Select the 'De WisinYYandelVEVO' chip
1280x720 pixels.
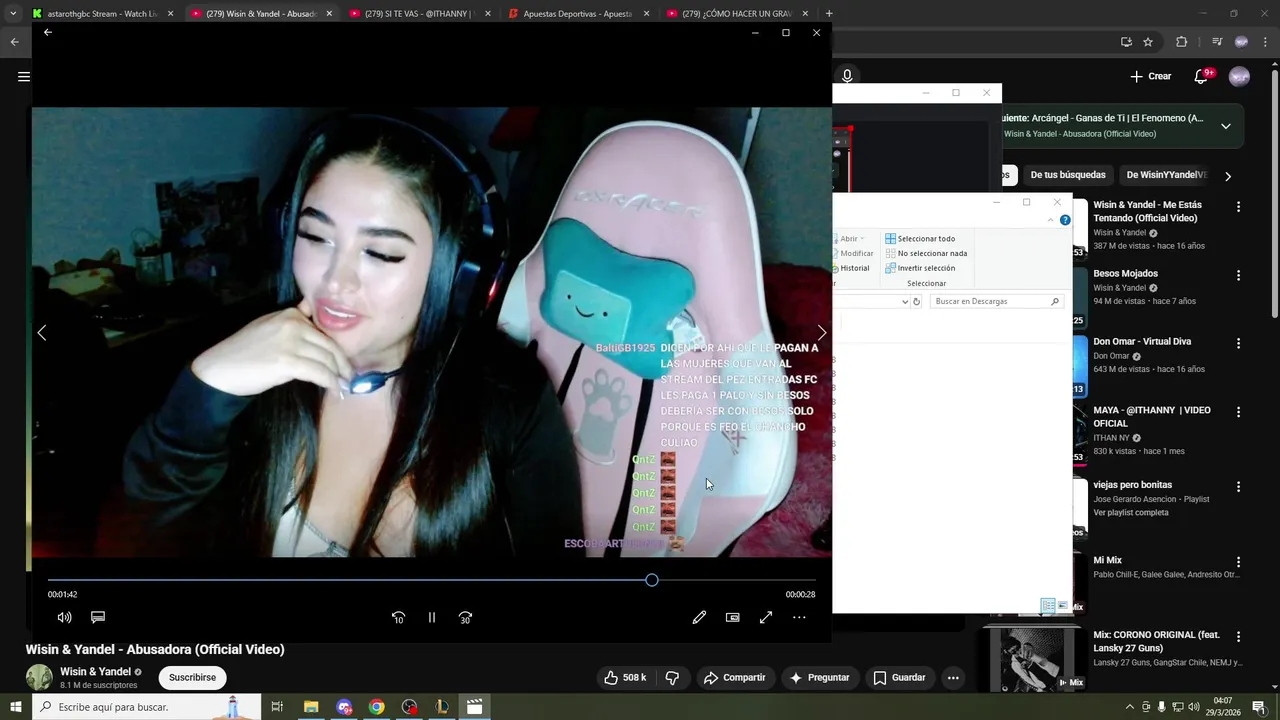(x=1166, y=175)
